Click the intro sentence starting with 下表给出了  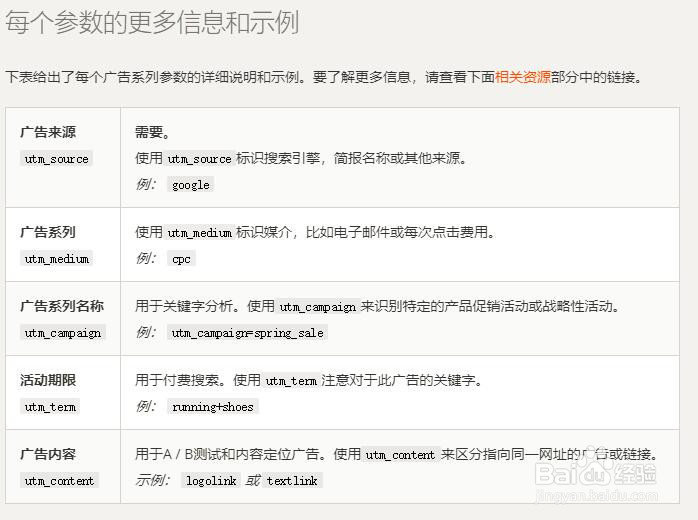pos(325,77)
